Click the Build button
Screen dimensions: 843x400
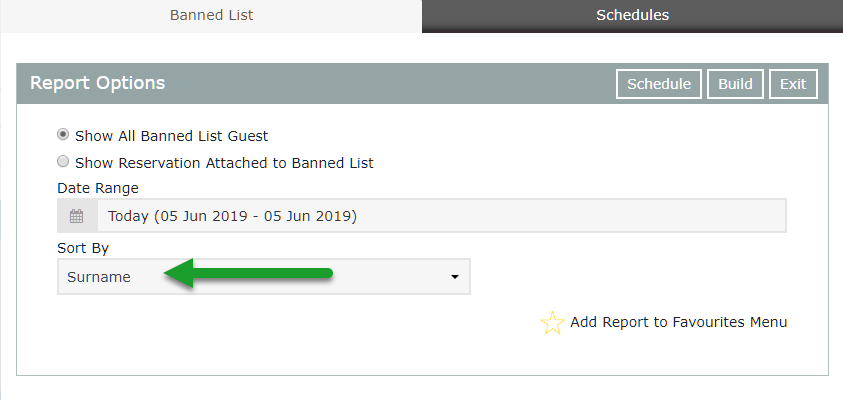click(735, 84)
